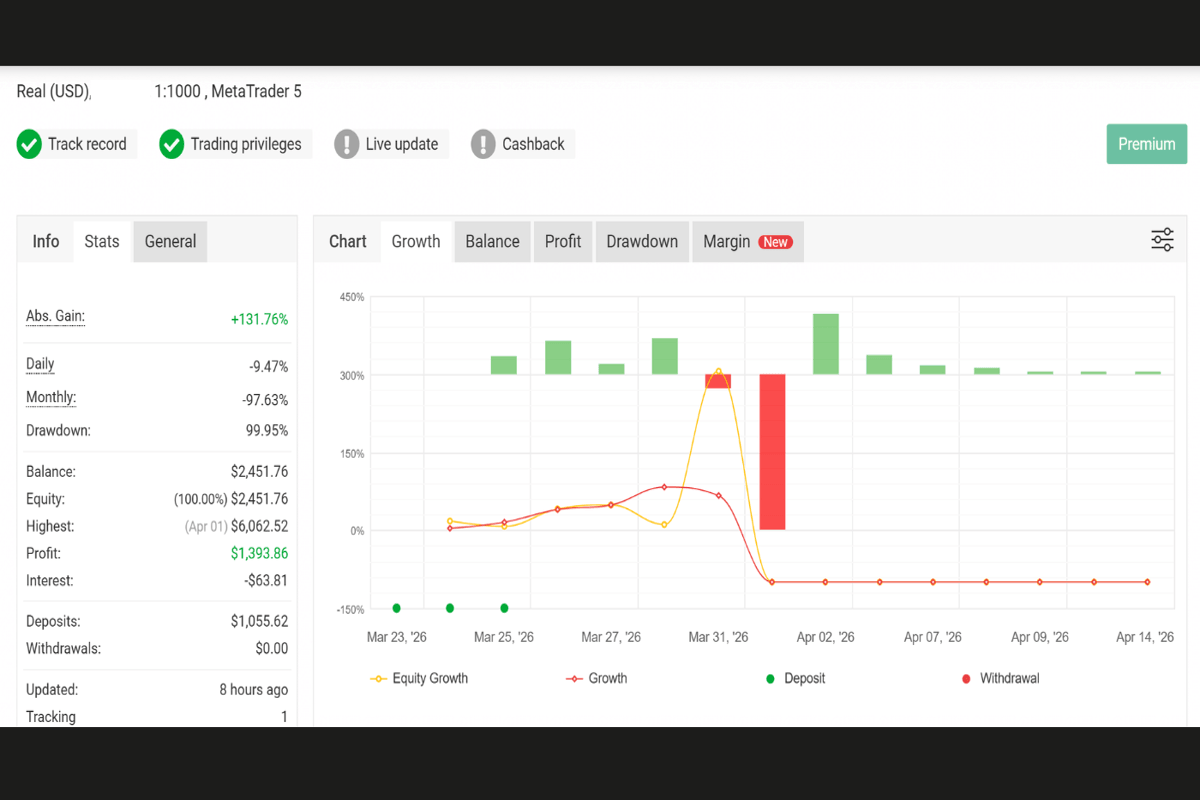Click the Balance row label in stats
This screenshot has height=800, width=1200.
coord(51,471)
